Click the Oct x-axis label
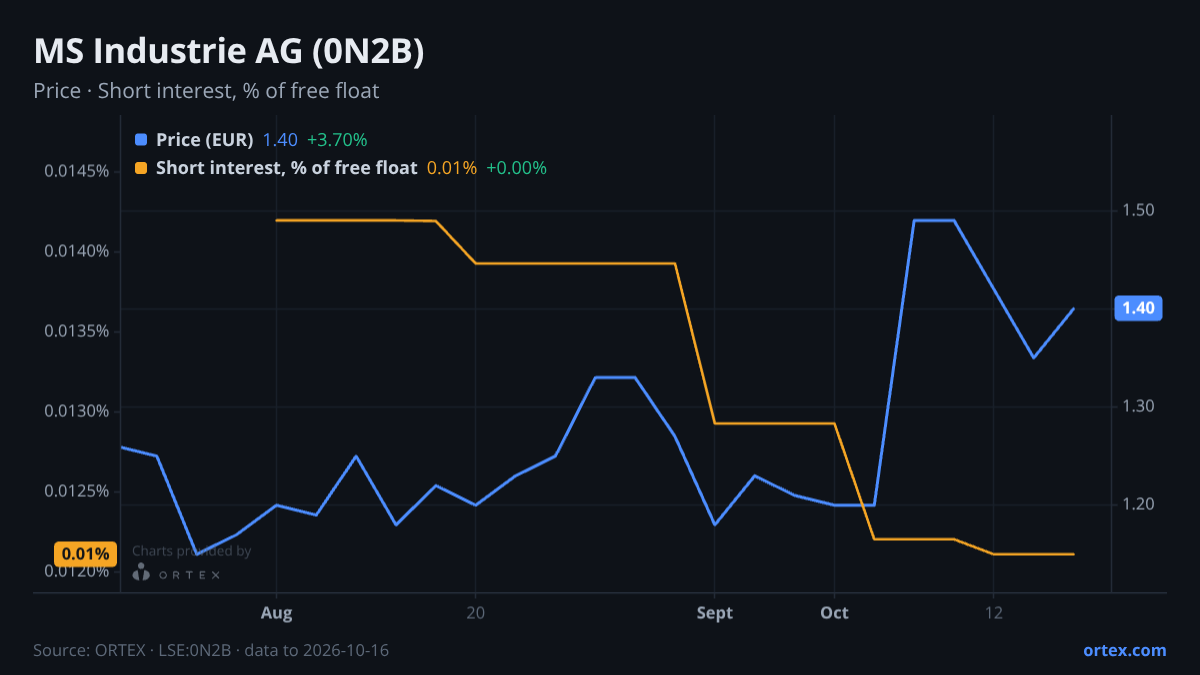 pos(834,612)
